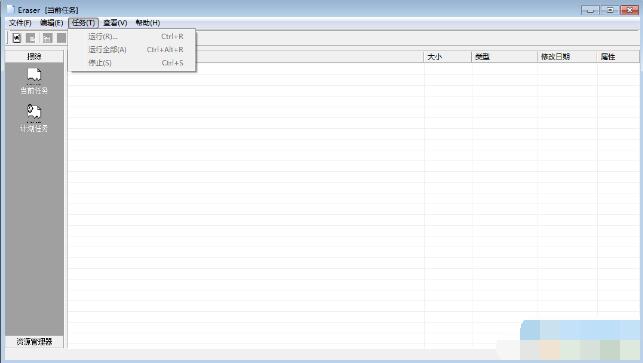Click the New Task toolbar icon

coord(16,38)
